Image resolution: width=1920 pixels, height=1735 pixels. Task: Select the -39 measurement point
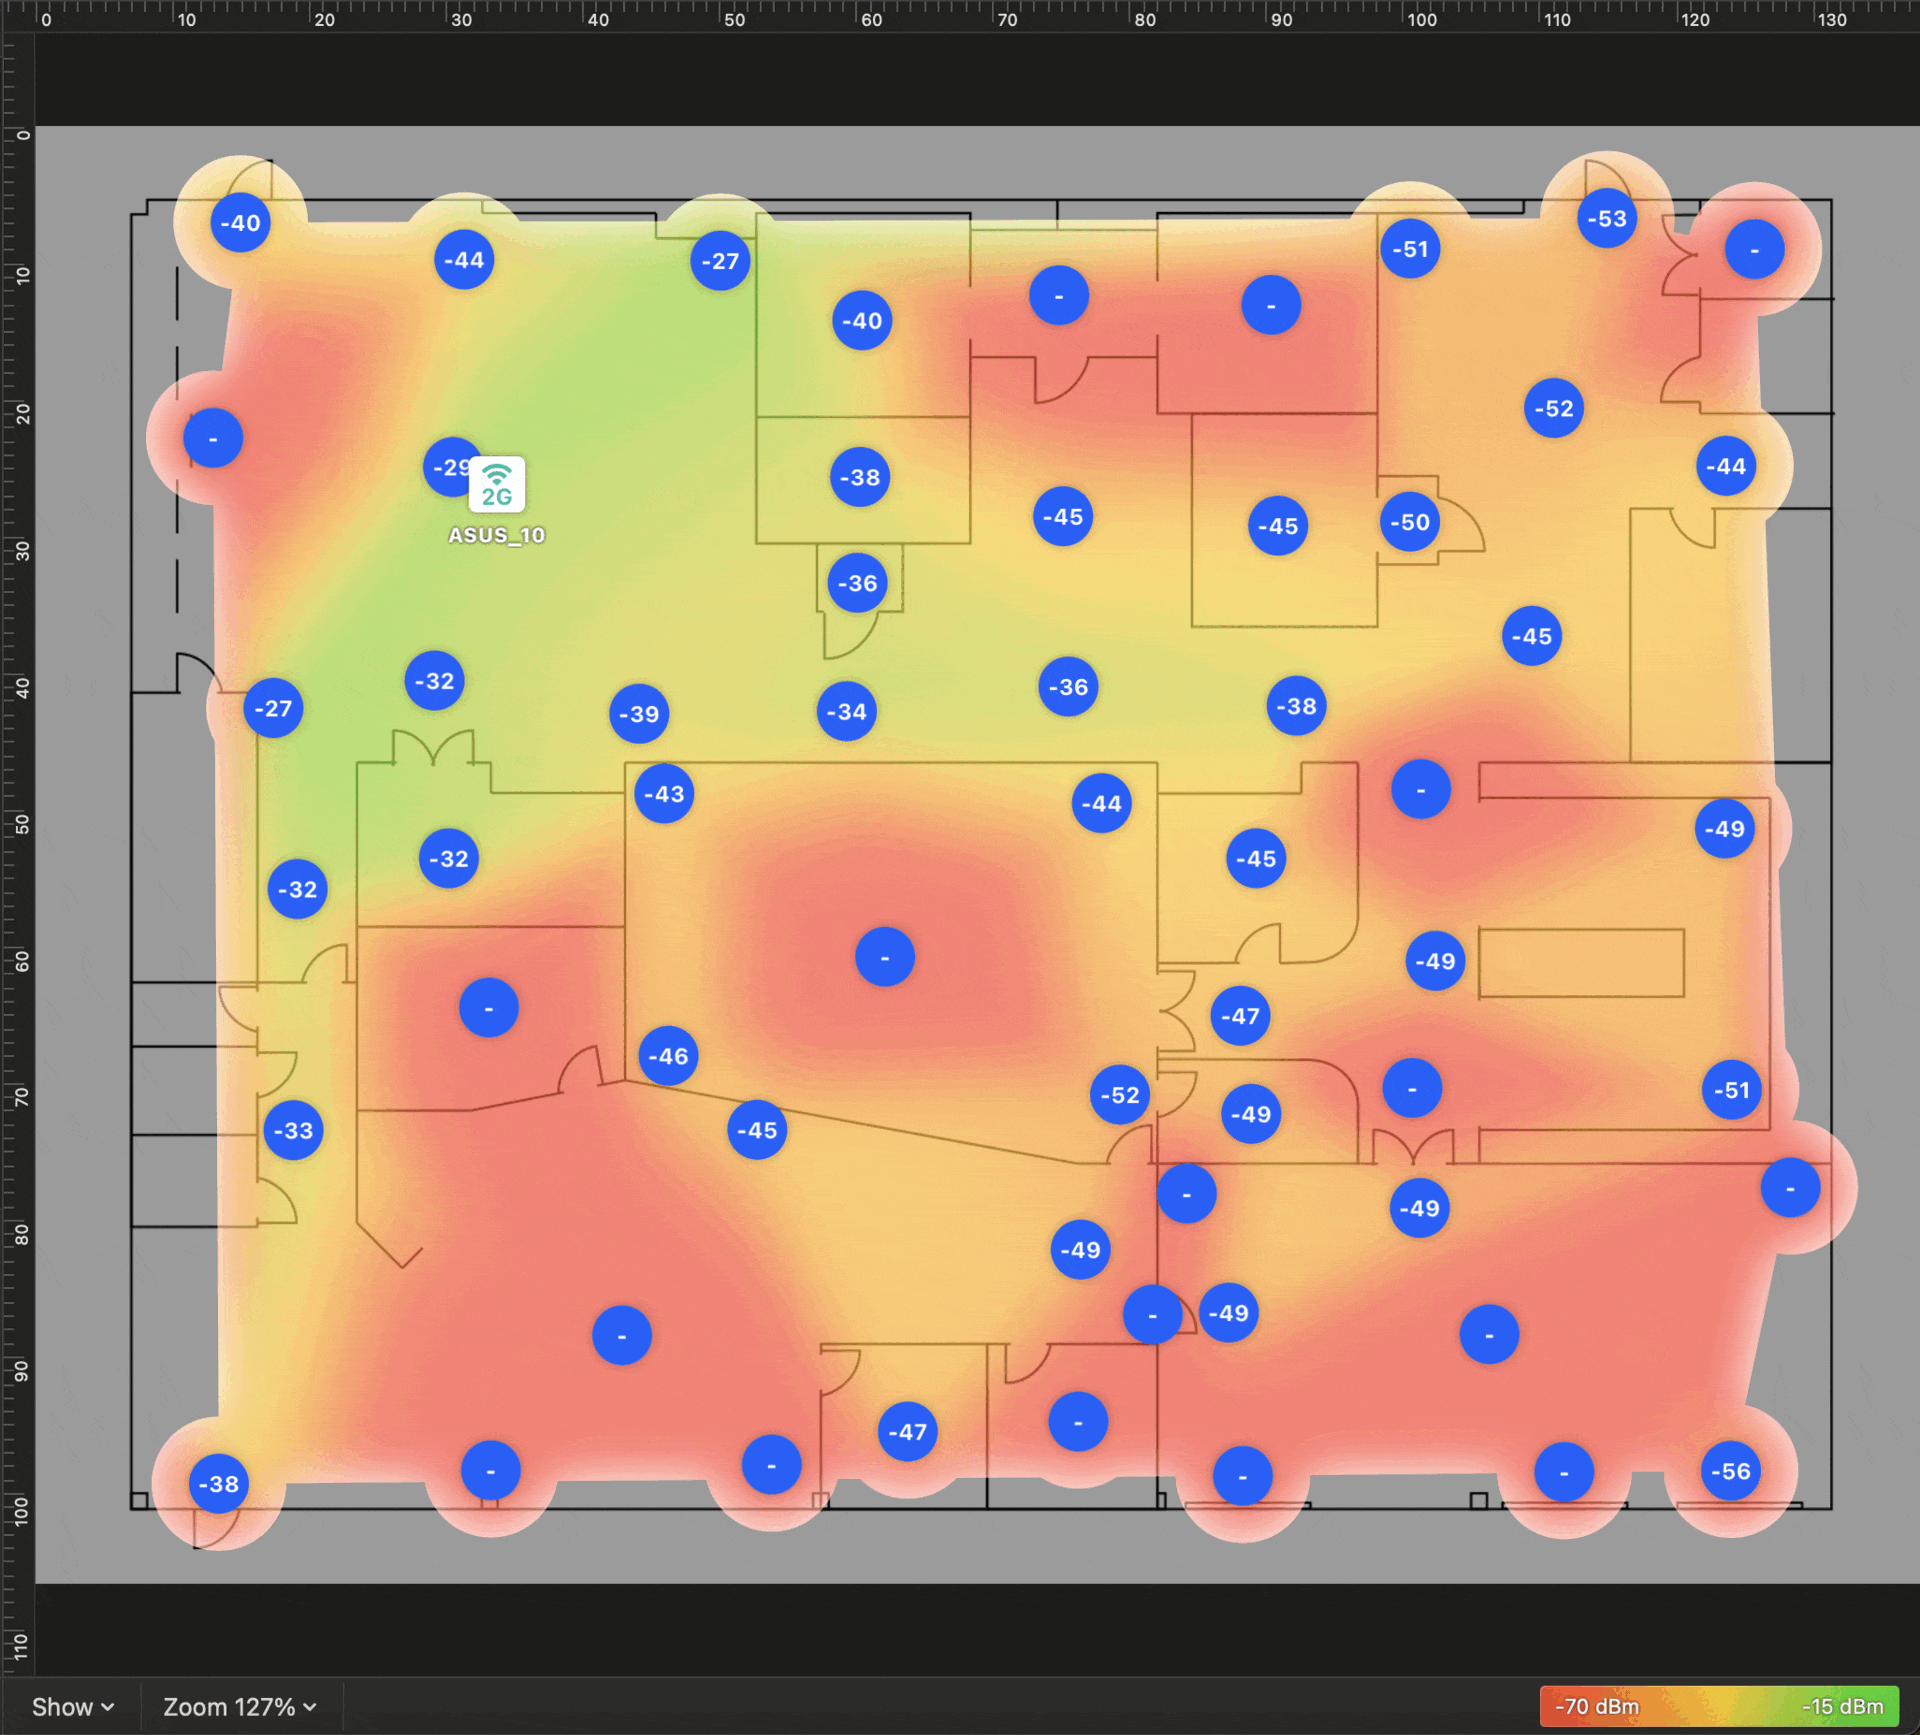pos(639,714)
